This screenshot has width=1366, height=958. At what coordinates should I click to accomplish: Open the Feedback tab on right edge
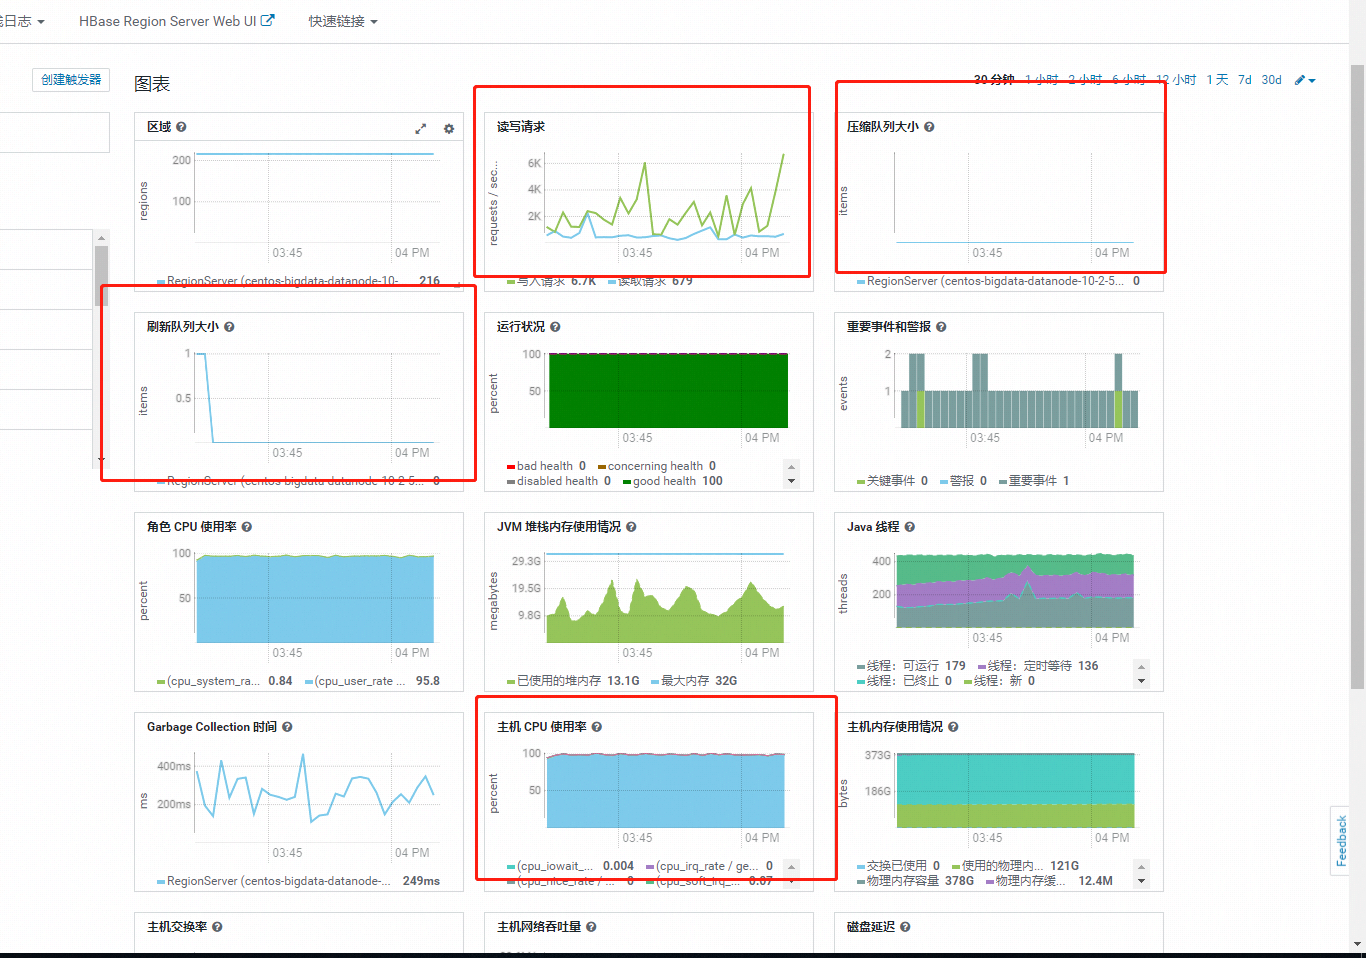point(1341,840)
